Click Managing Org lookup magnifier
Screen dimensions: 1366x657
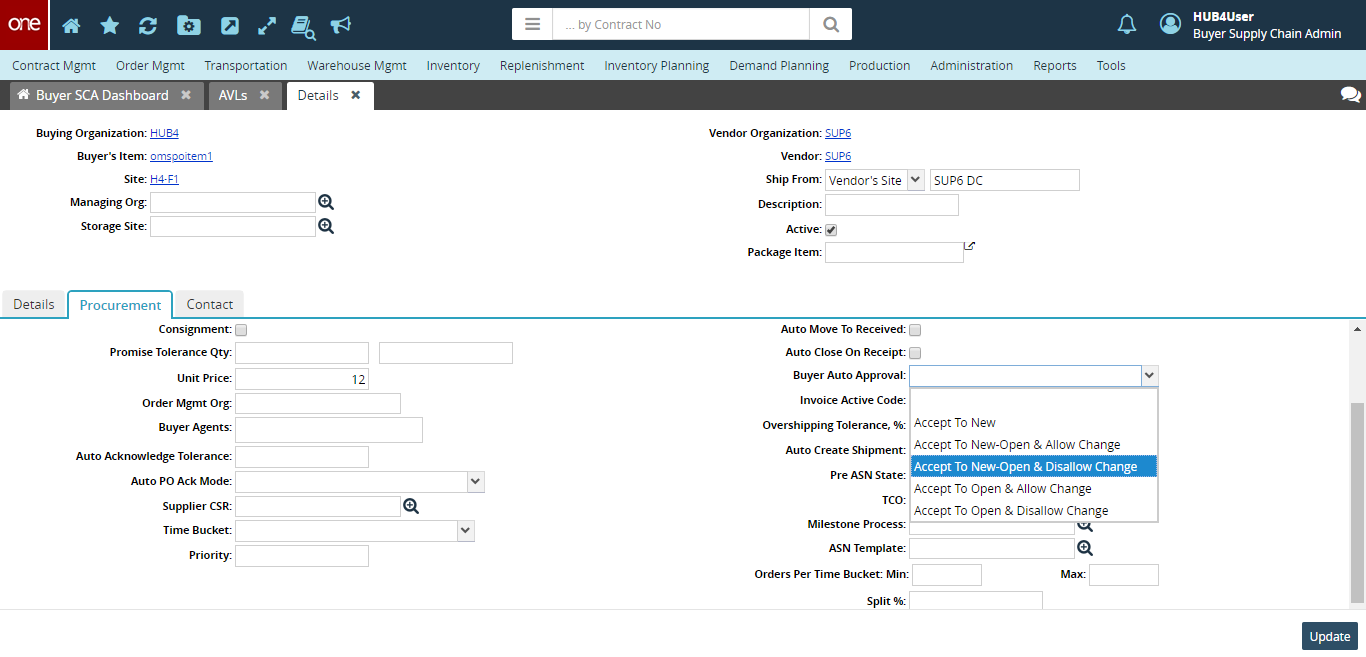pyautogui.click(x=326, y=202)
